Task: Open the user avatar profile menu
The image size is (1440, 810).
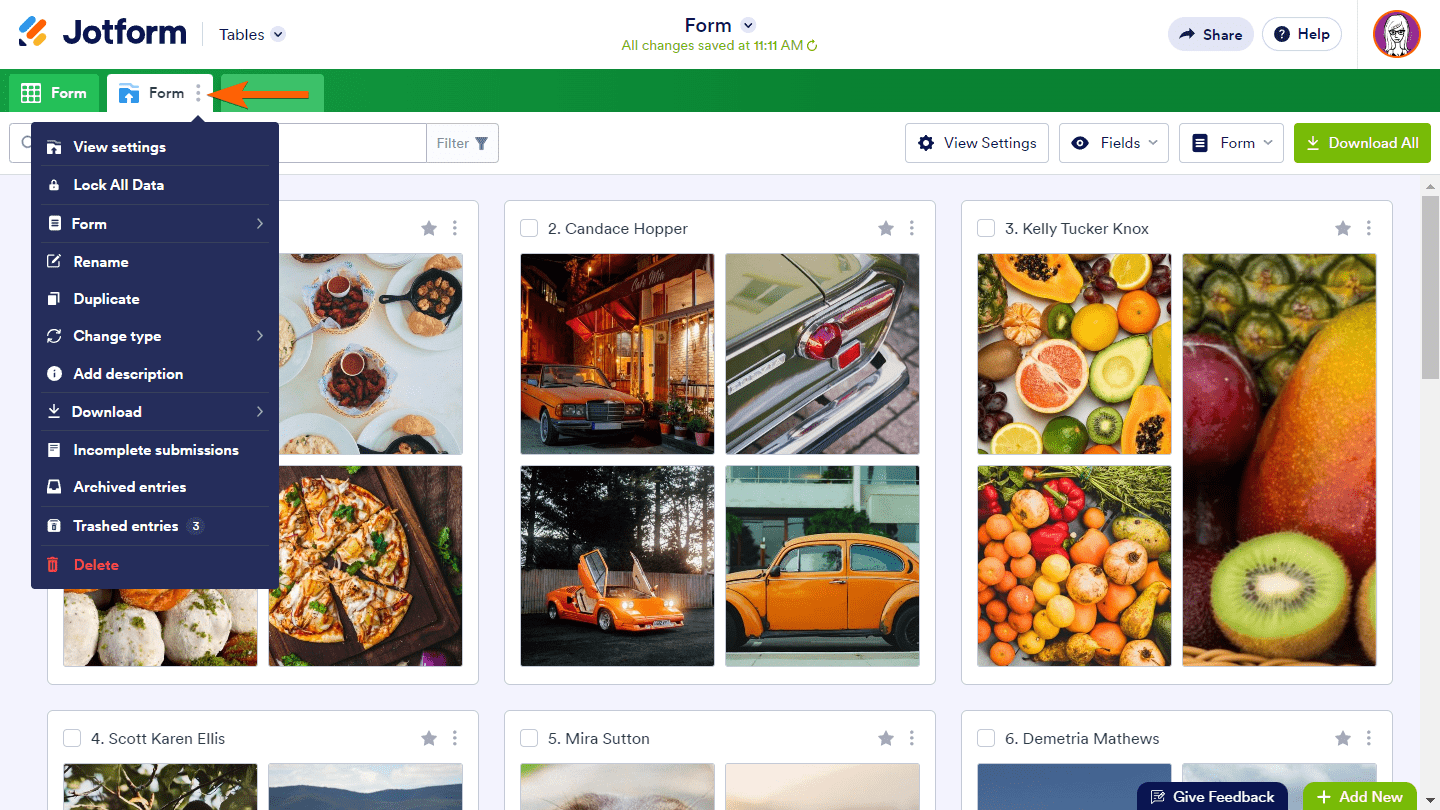Action: point(1396,34)
